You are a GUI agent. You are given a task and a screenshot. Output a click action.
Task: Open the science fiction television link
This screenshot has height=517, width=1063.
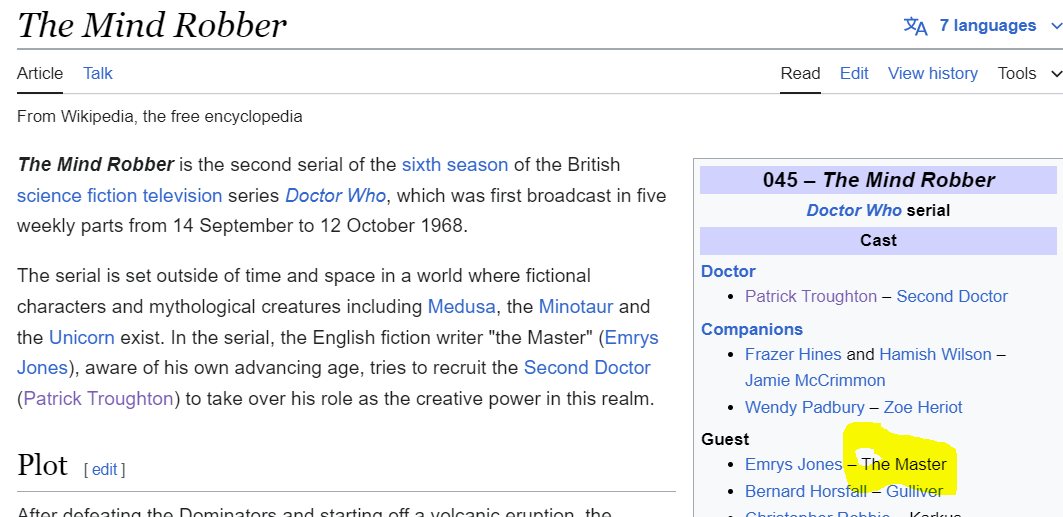[119, 196]
